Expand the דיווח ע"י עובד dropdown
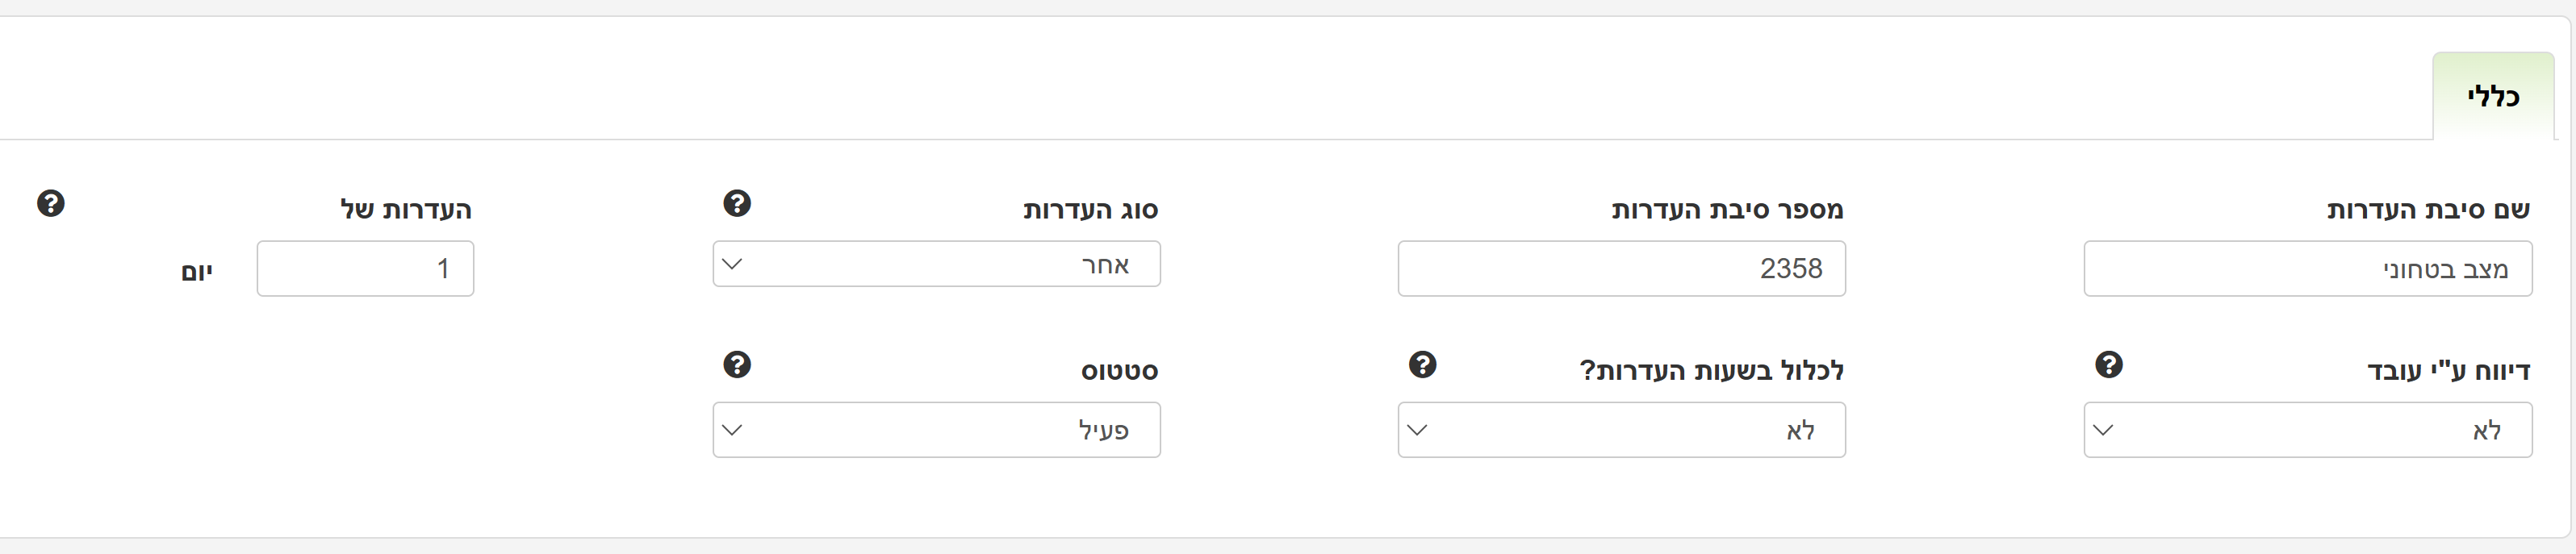Viewport: 2576px width, 554px height. [2307, 430]
